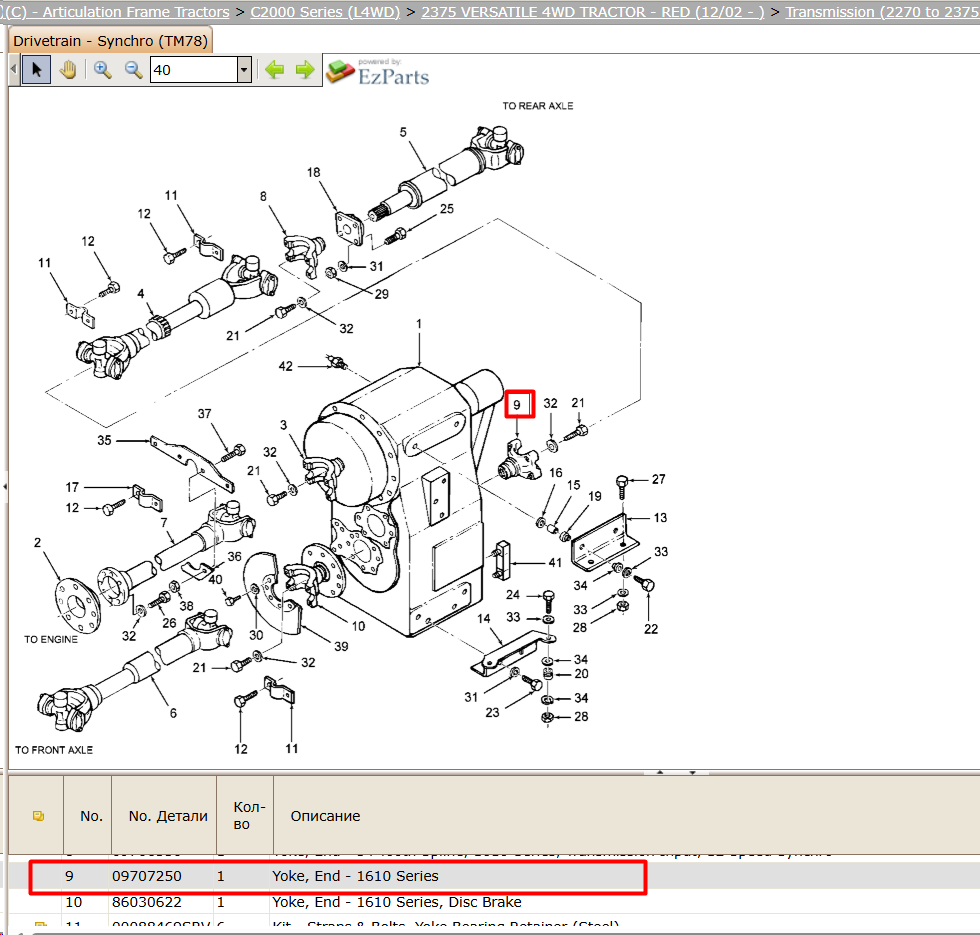Image resolution: width=980 pixels, height=935 pixels.
Task: Click callout 41 in the diagram
Action: 555,562
